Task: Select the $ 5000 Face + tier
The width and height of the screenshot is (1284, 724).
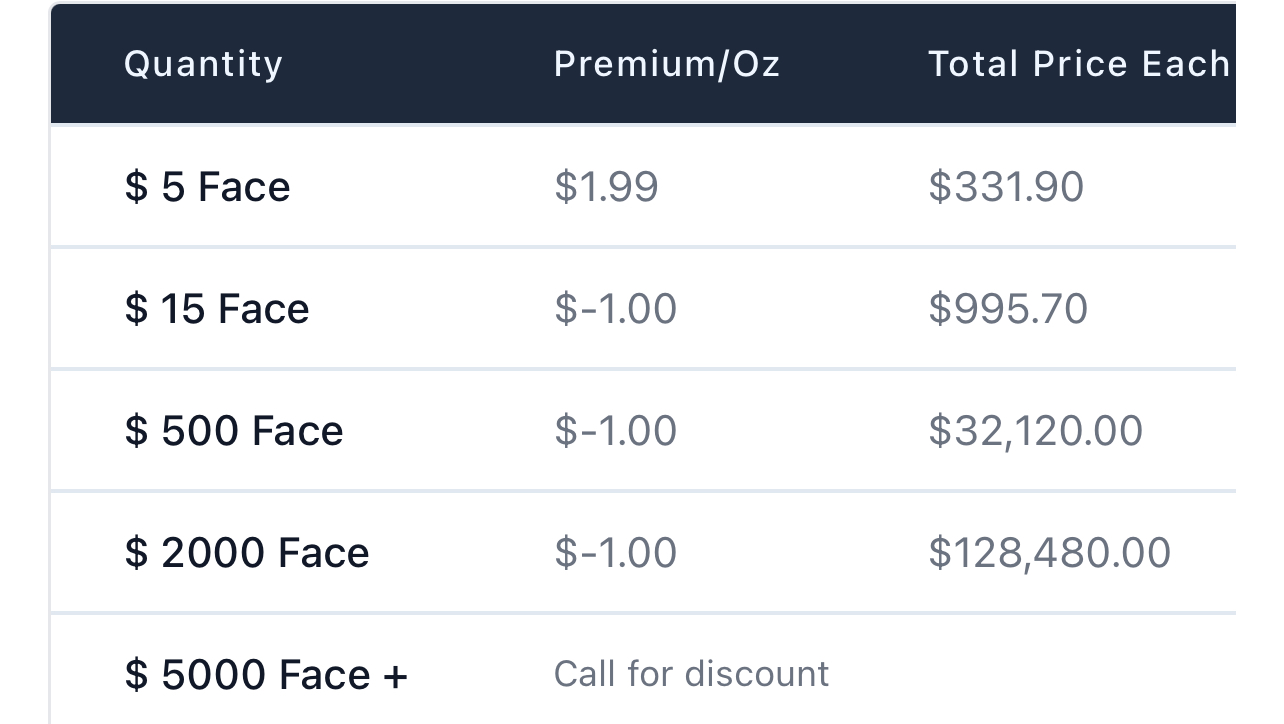Action: [x=265, y=675]
